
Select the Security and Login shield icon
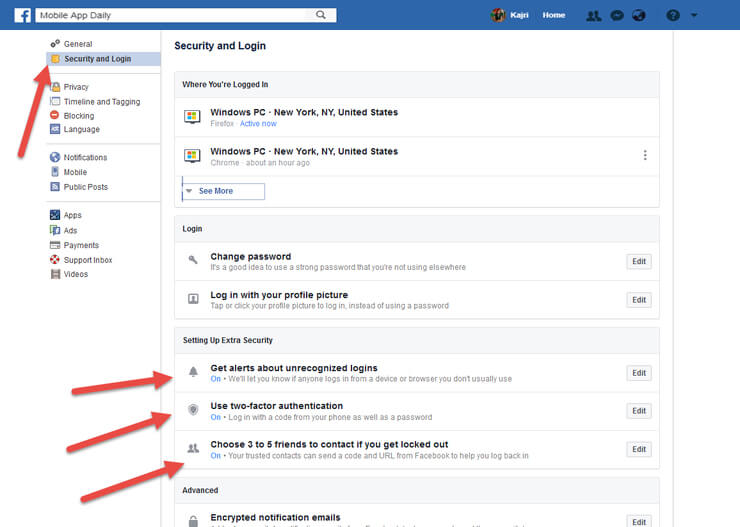tap(55, 59)
